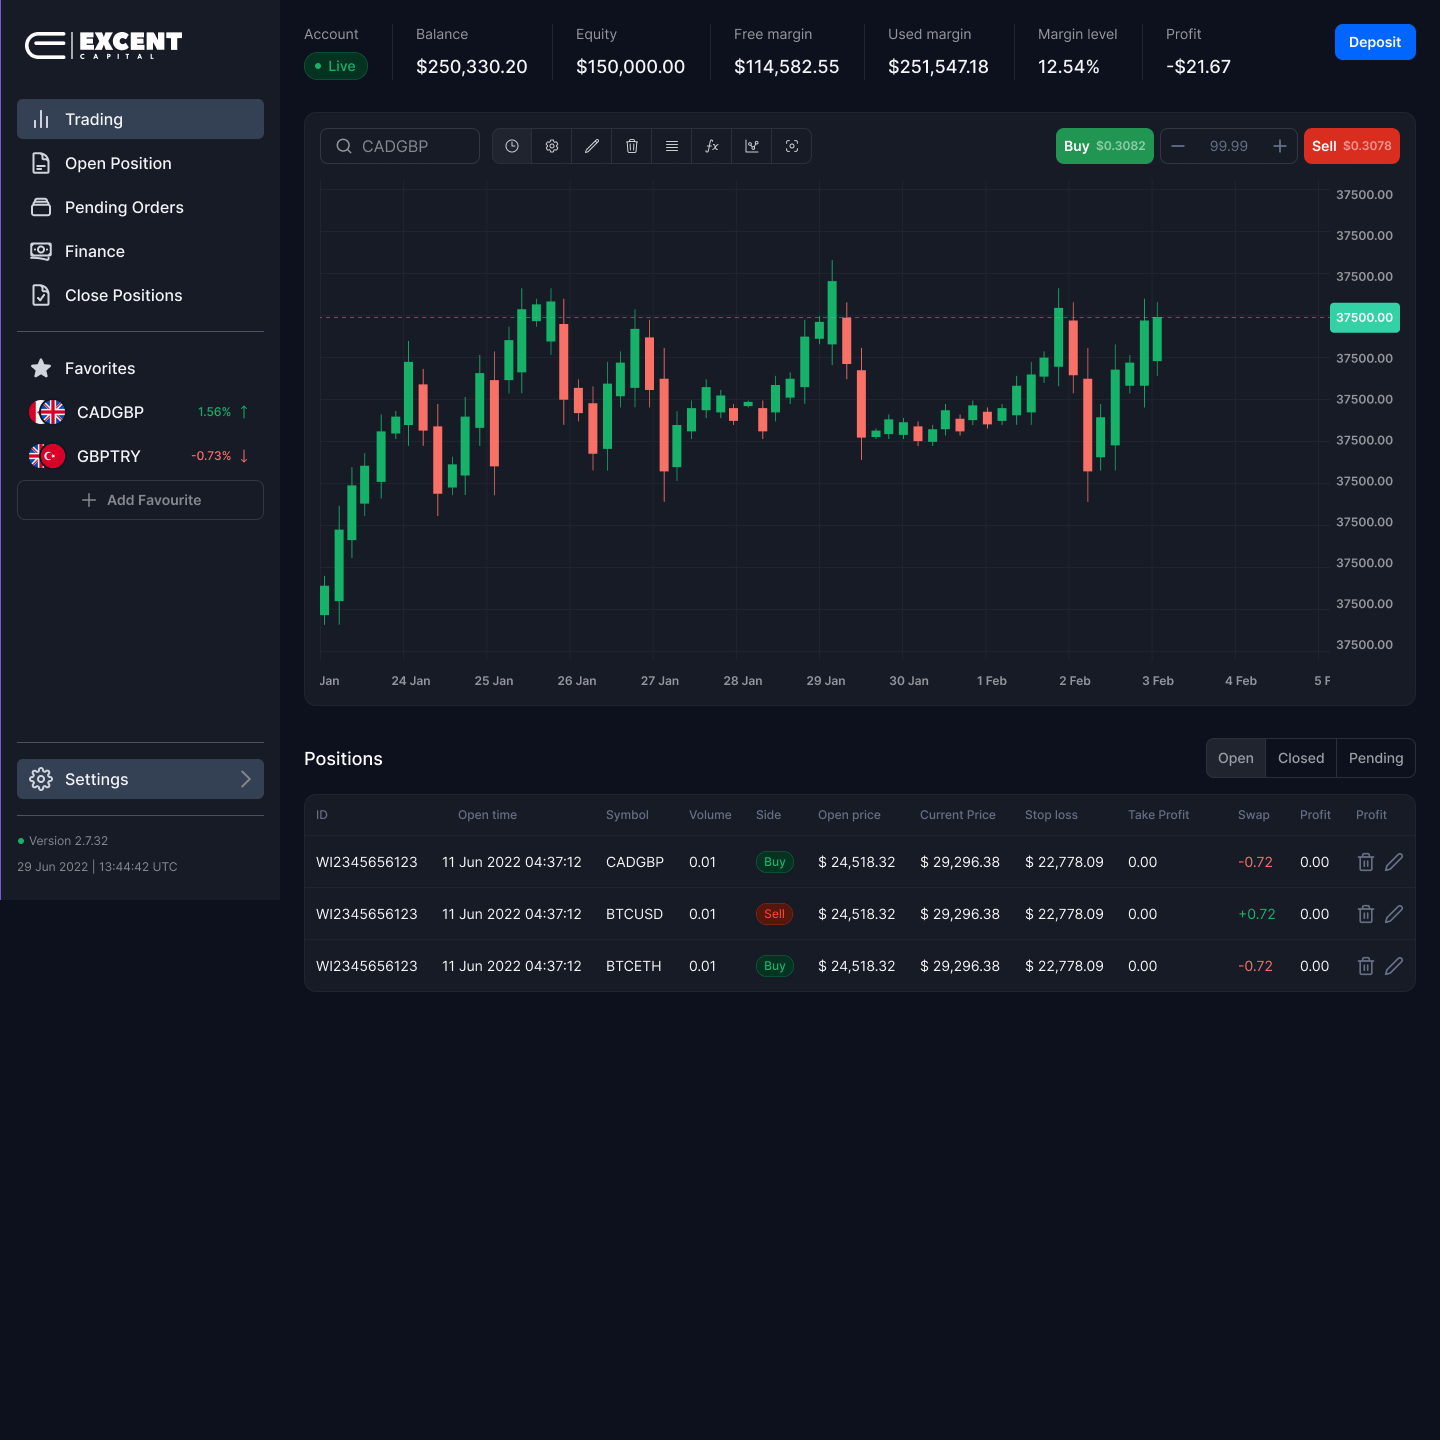Screen dimensions: 1440x1440
Task: Click the horizontal lines icon in chart toolbar
Action: coord(672,146)
